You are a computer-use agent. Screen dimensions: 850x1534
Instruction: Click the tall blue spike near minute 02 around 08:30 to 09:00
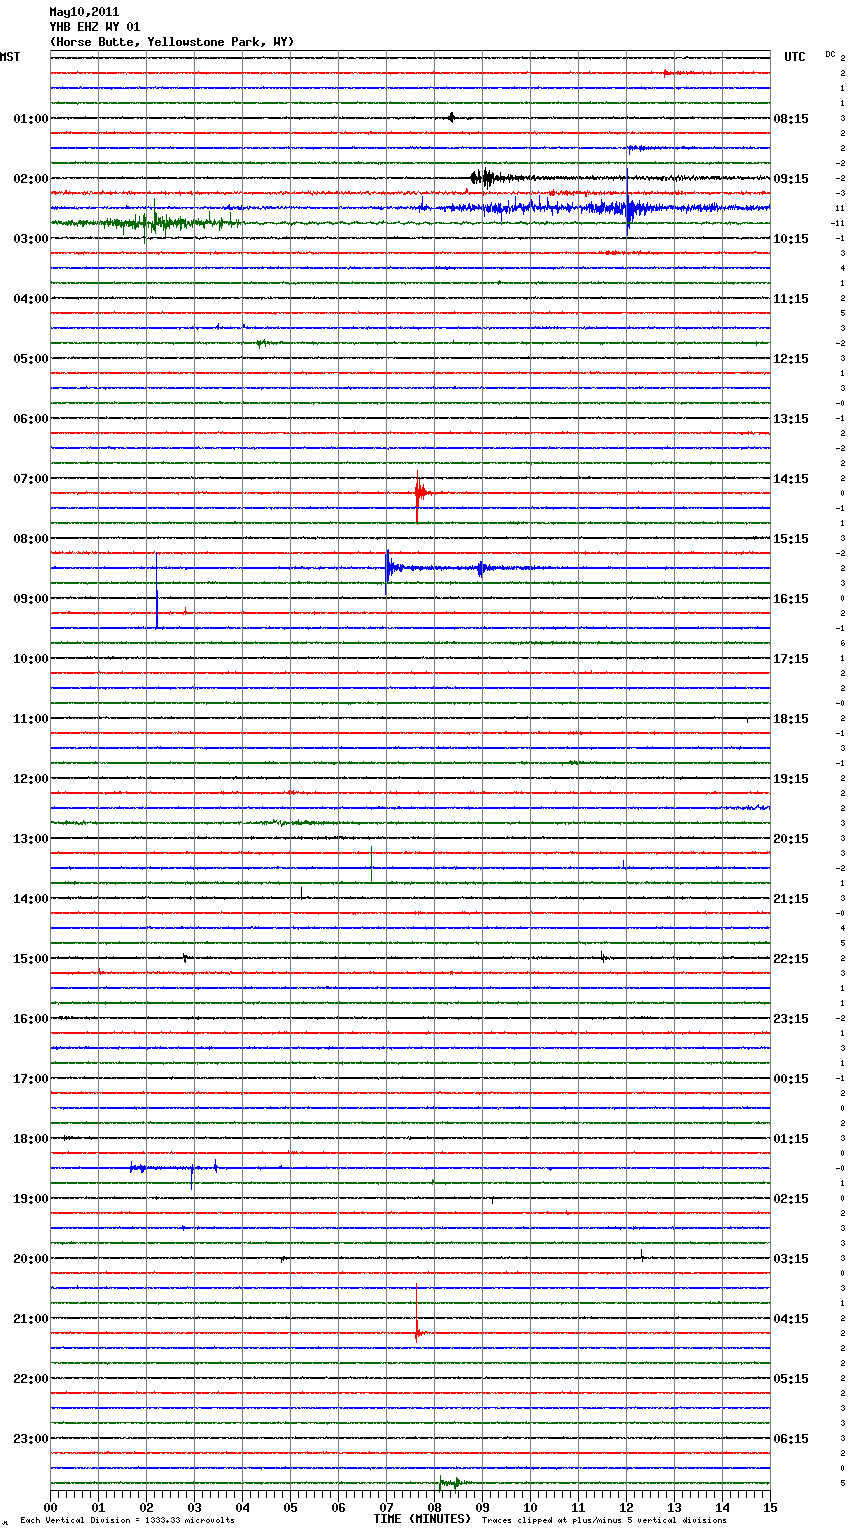coord(157,590)
